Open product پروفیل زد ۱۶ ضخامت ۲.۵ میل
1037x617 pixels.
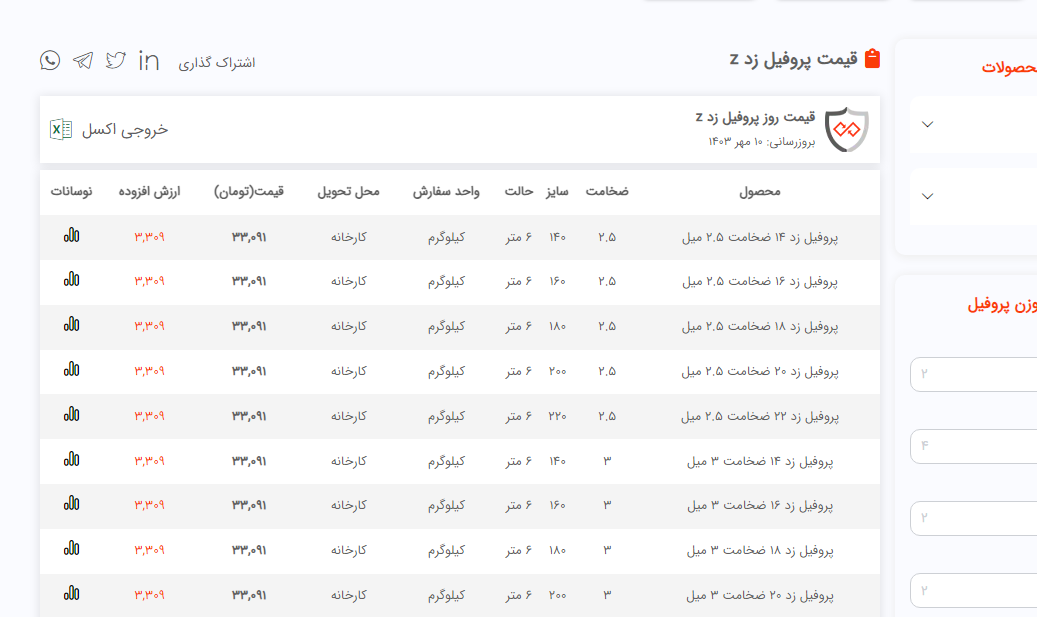coord(760,282)
